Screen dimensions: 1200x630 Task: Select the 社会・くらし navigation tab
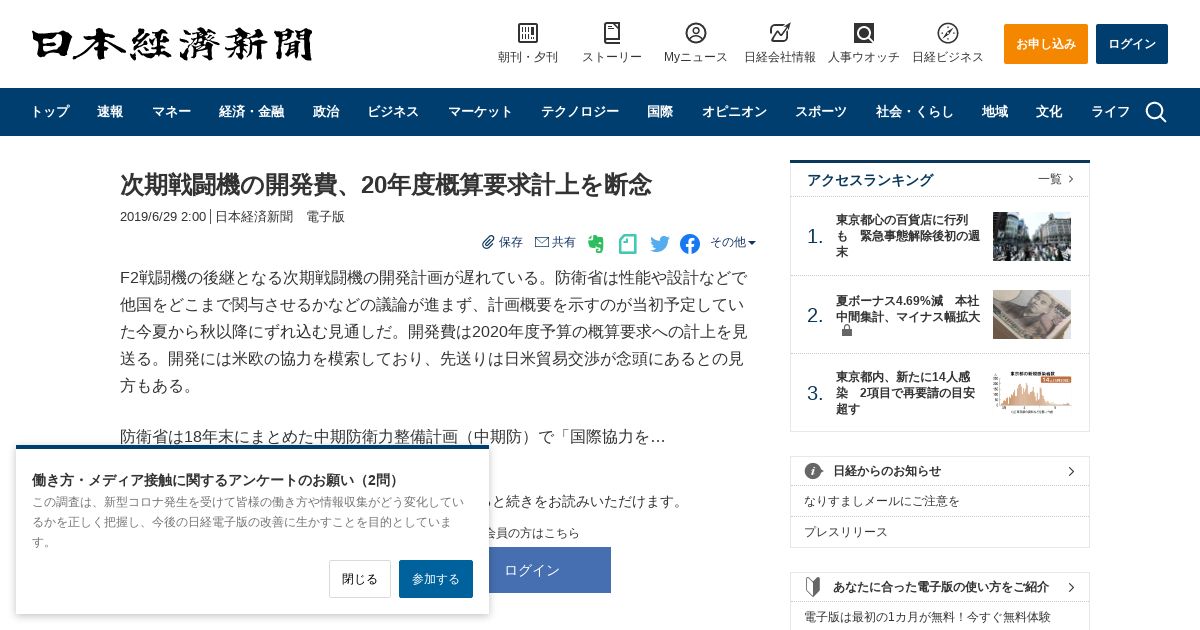click(915, 112)
